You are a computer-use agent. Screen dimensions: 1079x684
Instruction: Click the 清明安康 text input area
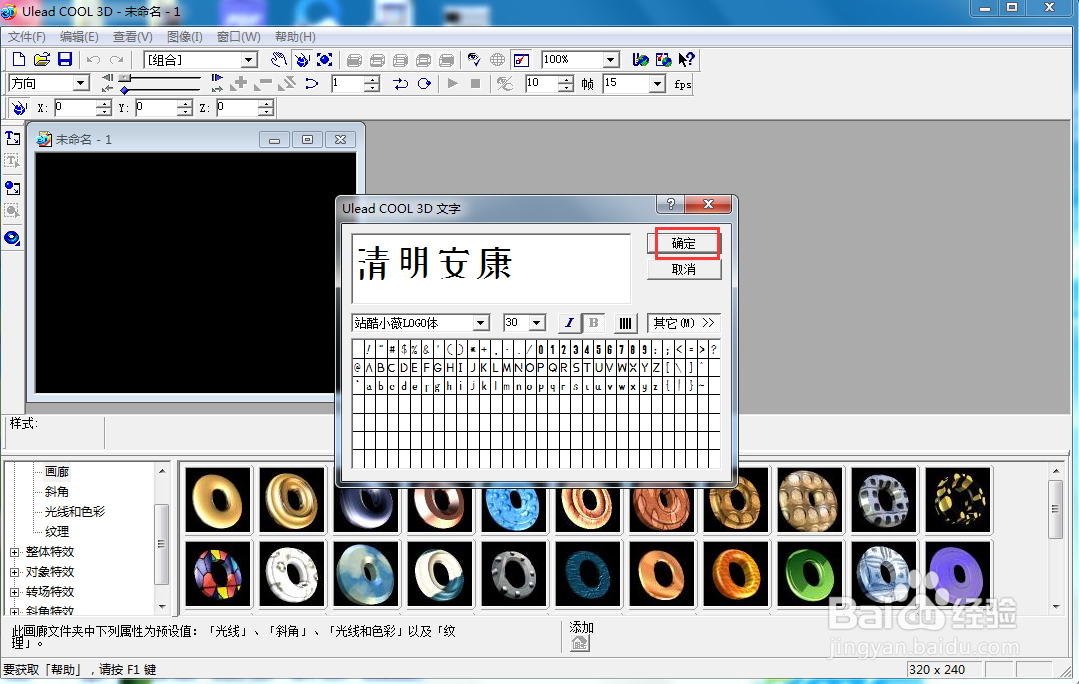coord(491,268)
